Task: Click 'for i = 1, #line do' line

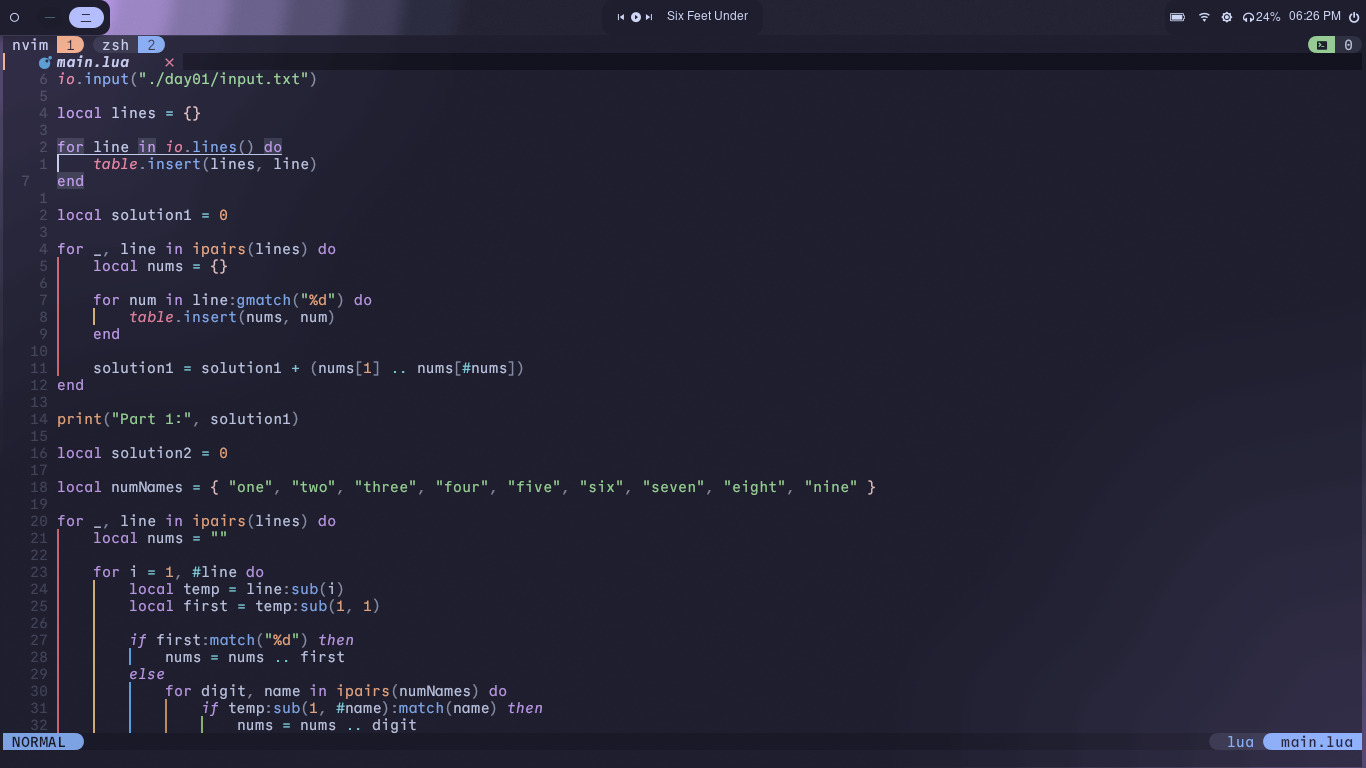Action: coord(178,572)
